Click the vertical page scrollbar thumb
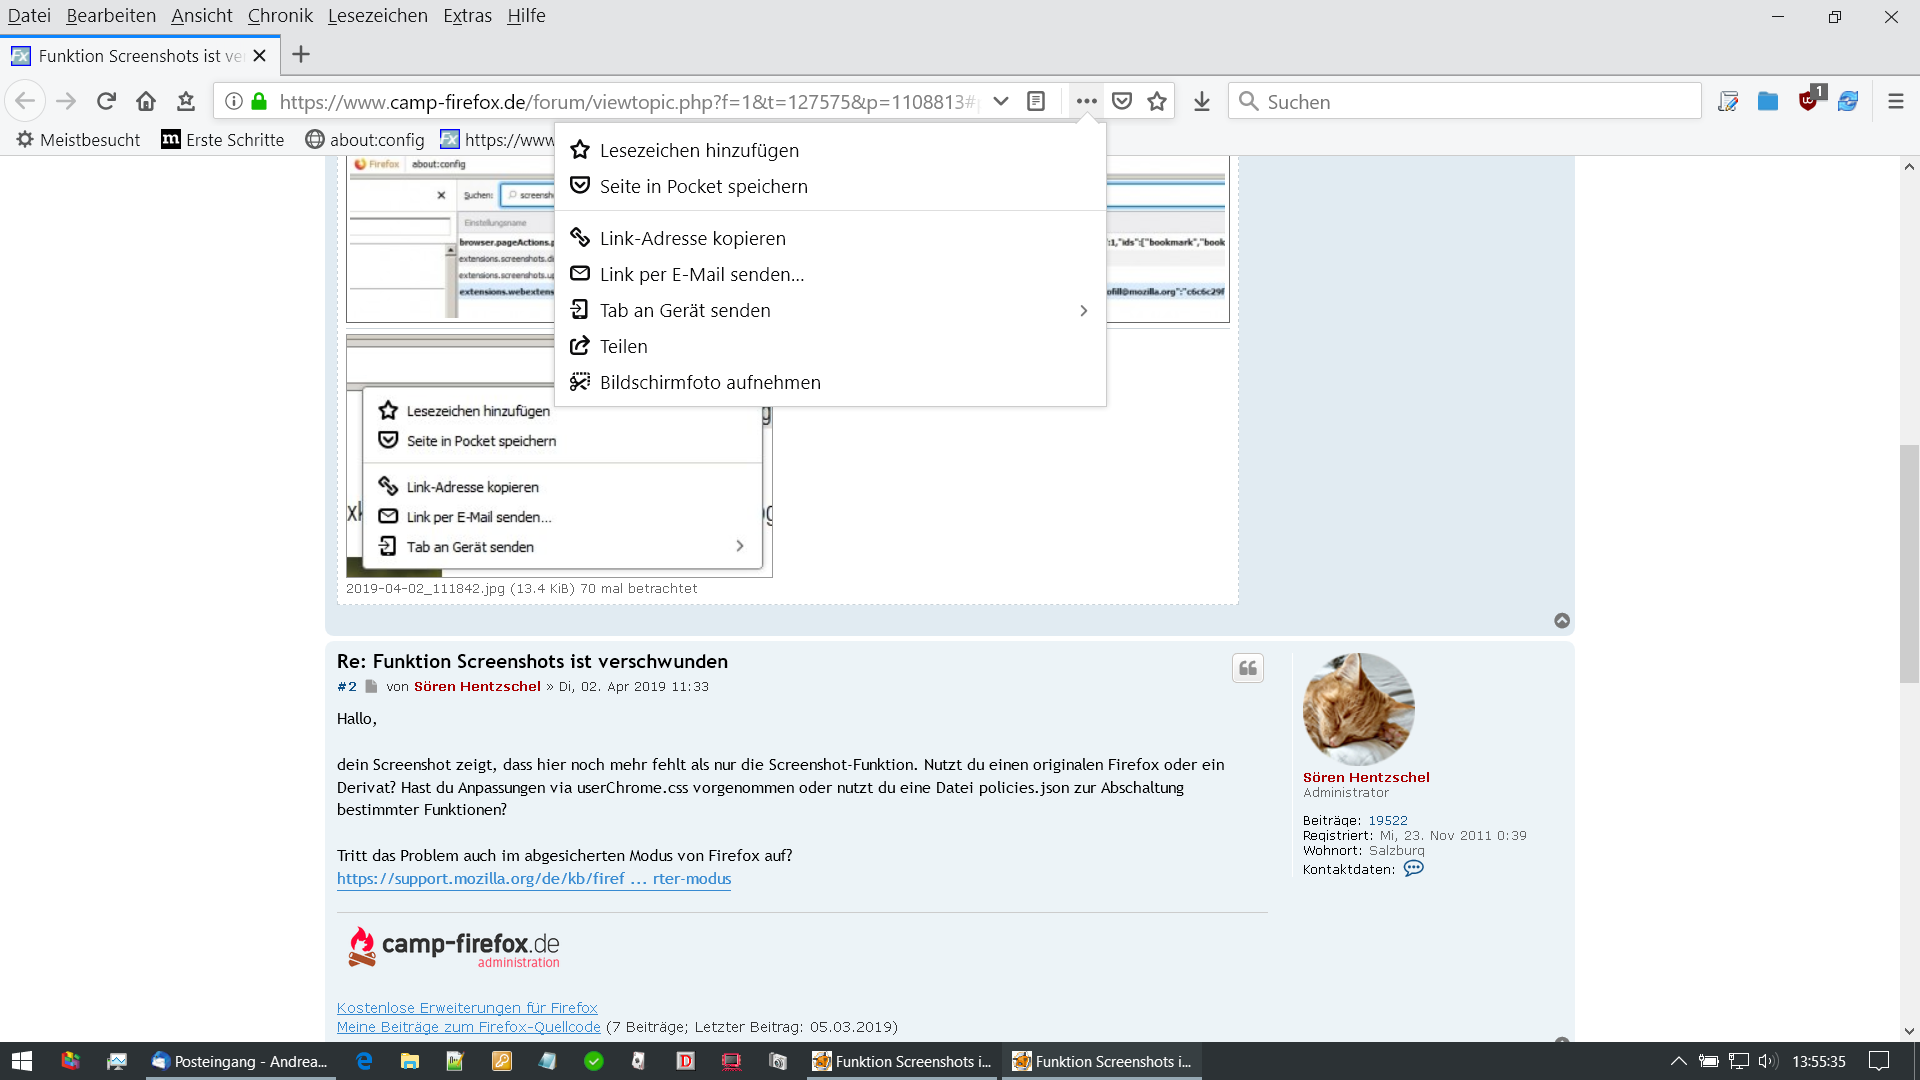Image resolution: width=1920 pixels, height=1080 pixels. click(1909, 565)
